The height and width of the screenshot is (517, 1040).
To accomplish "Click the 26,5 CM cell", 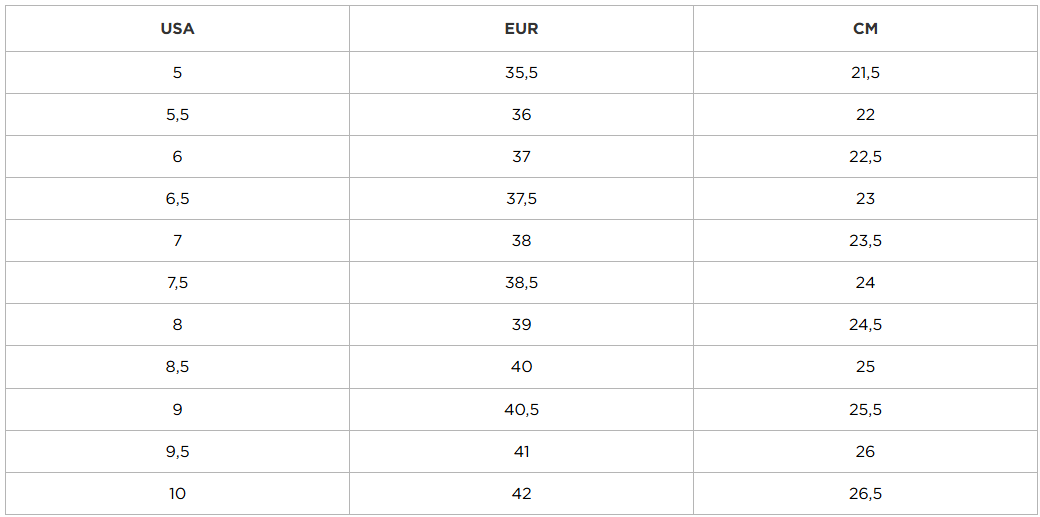I will click(865, 494).
